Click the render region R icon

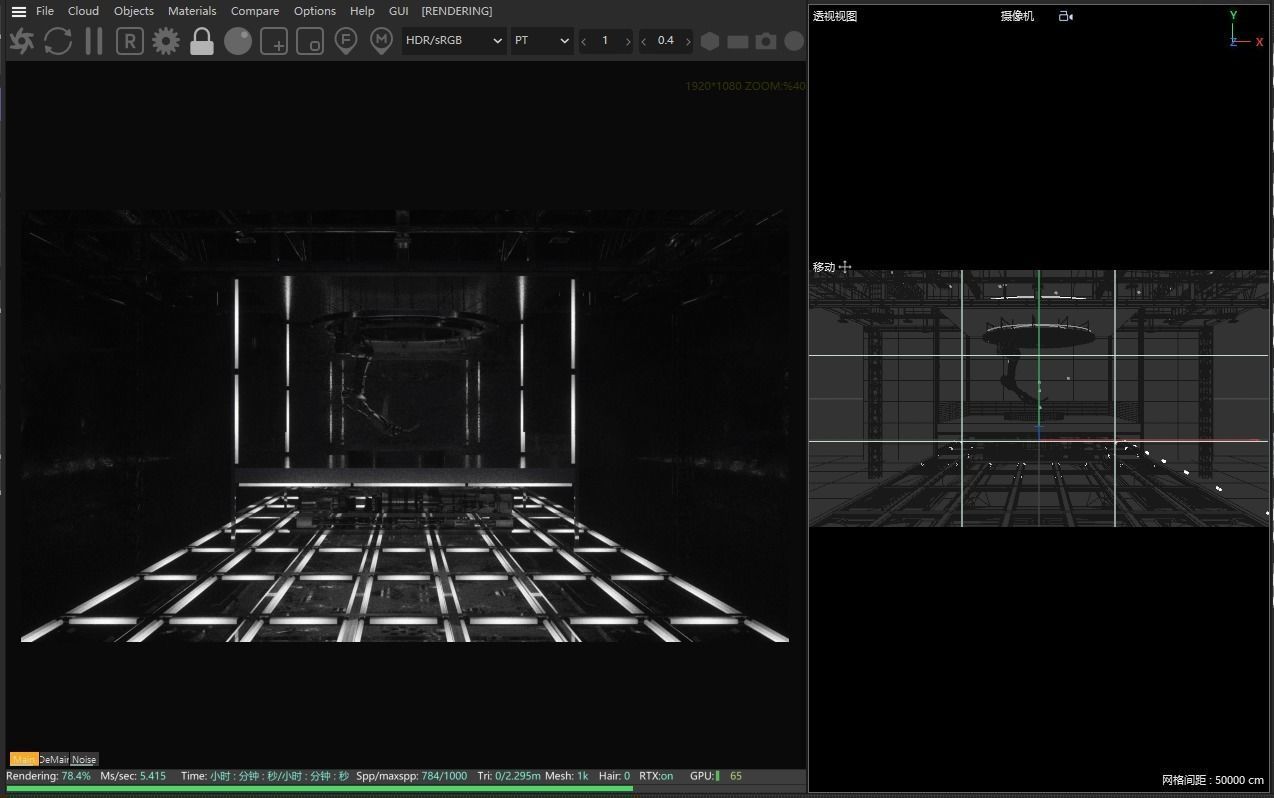130,41
